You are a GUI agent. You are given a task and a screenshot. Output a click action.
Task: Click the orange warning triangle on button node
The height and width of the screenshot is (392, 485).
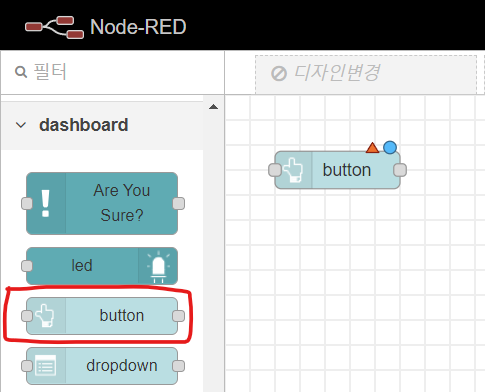(372, 148)
